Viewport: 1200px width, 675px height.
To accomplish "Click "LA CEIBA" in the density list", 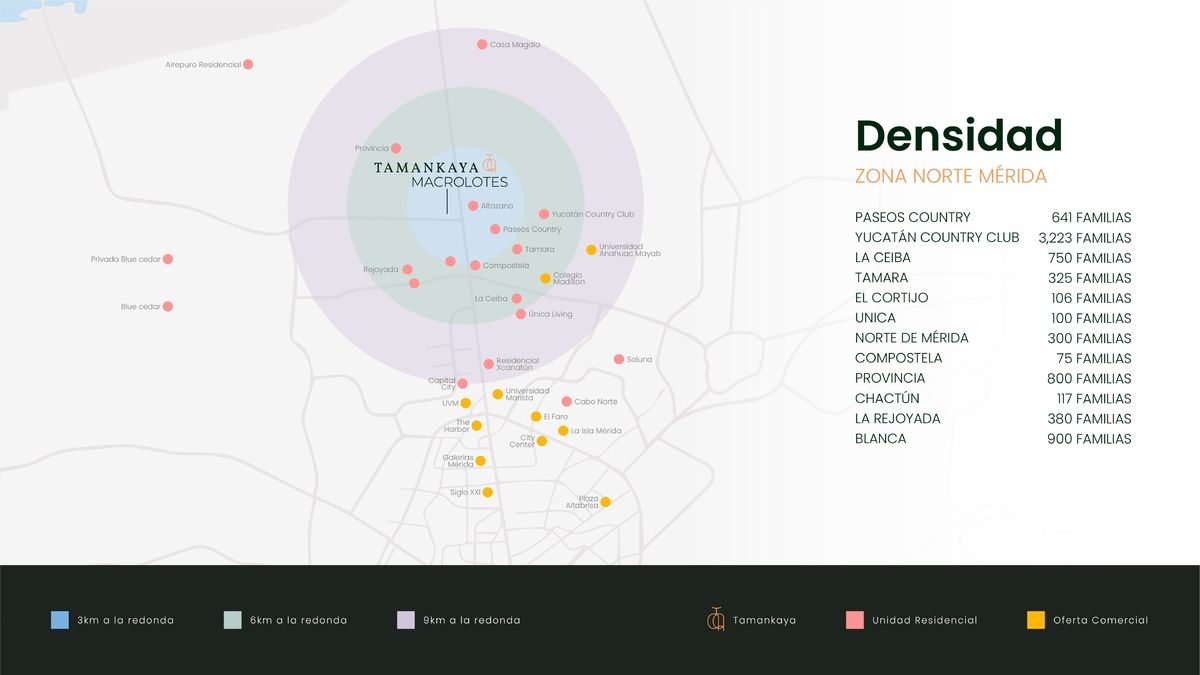I will [x=883, y=258].
